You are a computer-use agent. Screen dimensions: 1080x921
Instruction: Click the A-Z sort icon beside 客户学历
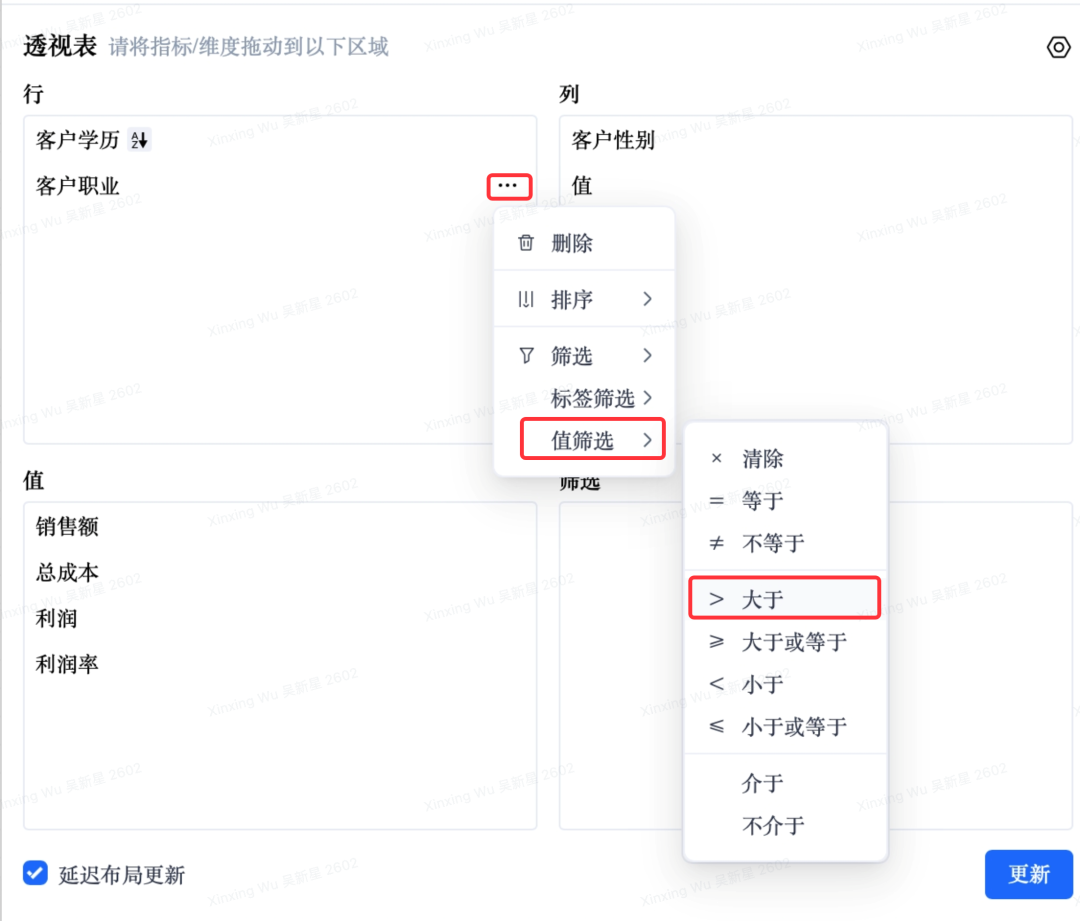point(141,141)
